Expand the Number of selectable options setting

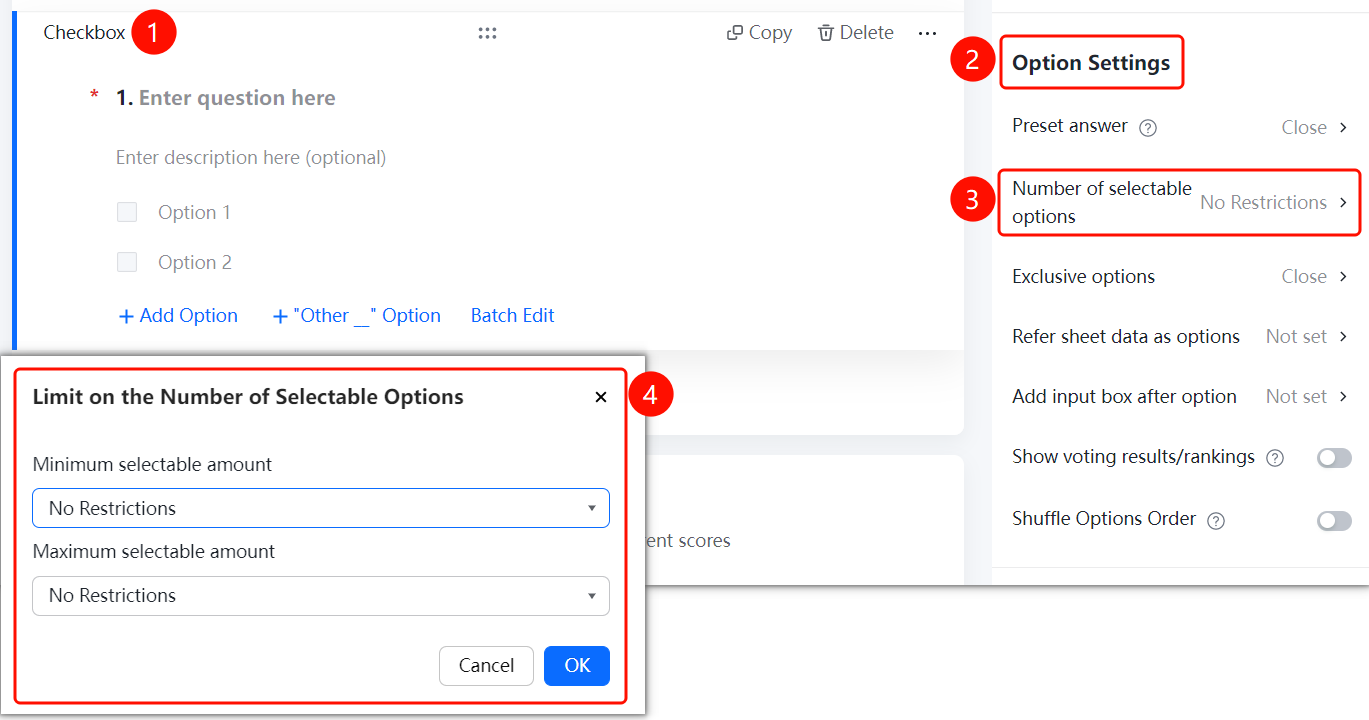[1180, 202]
